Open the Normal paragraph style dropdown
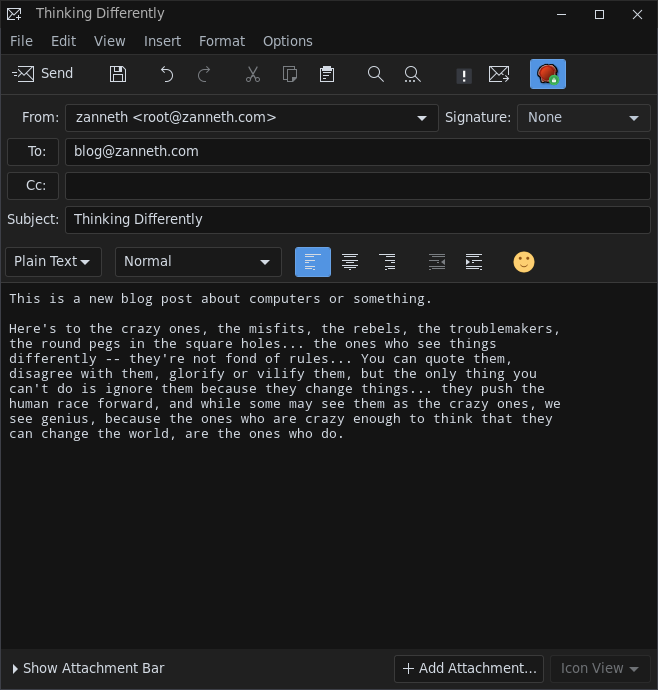Screen dimensions: 658x690 point(198,262)
